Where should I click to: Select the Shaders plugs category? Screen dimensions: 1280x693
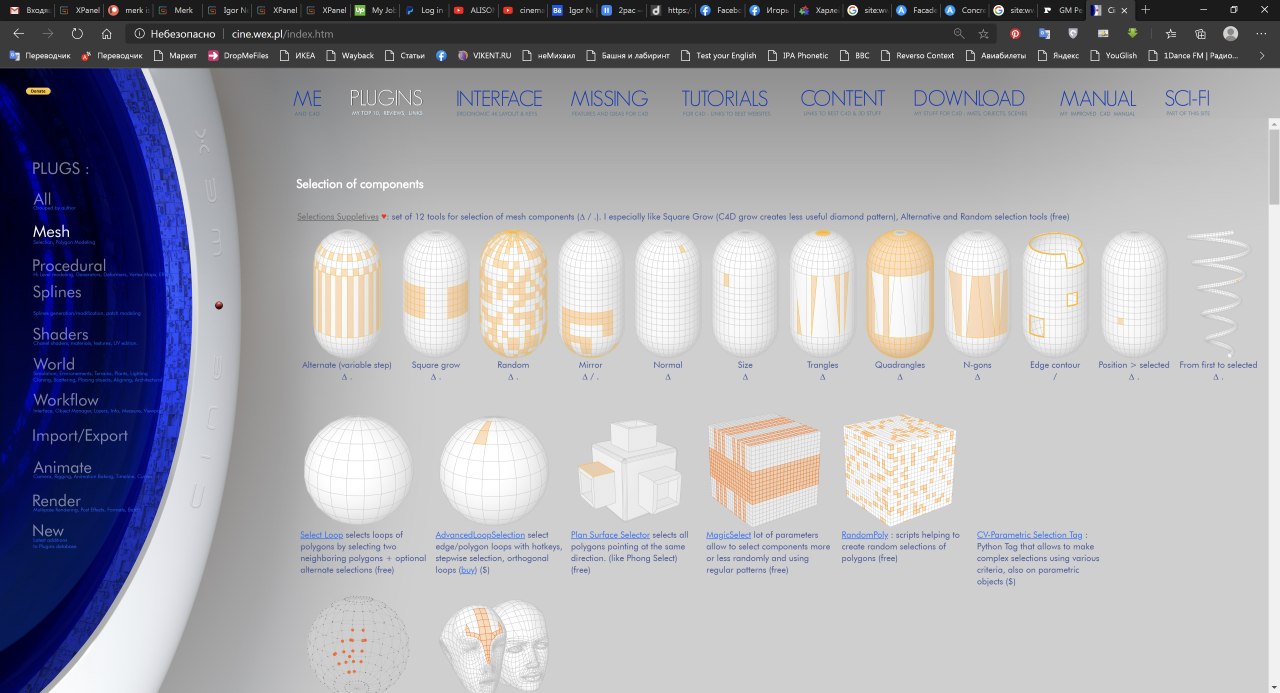point(60,334)
